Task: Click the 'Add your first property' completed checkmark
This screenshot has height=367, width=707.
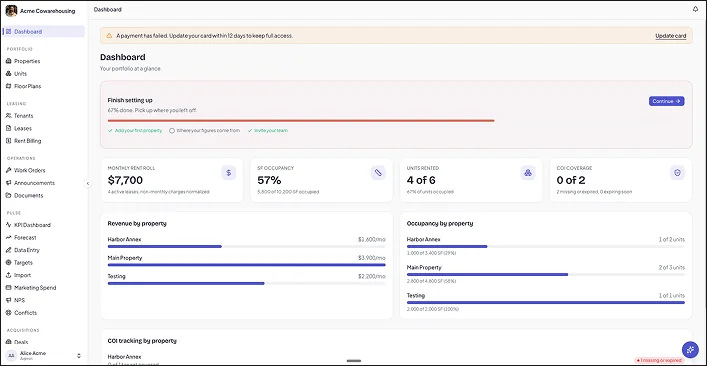Action: [x=110, y=131]
